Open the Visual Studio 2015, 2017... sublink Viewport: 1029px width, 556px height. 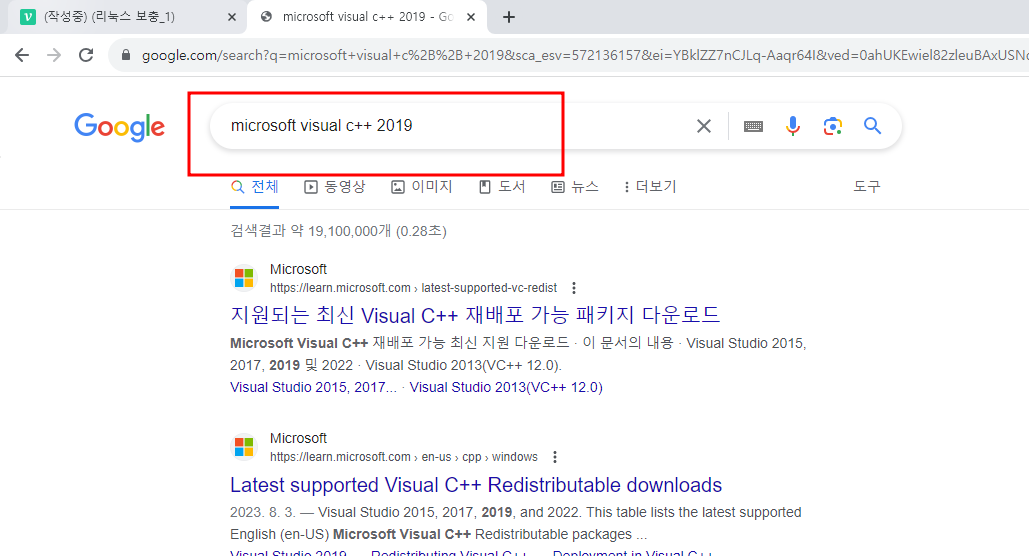pos(313,387)
